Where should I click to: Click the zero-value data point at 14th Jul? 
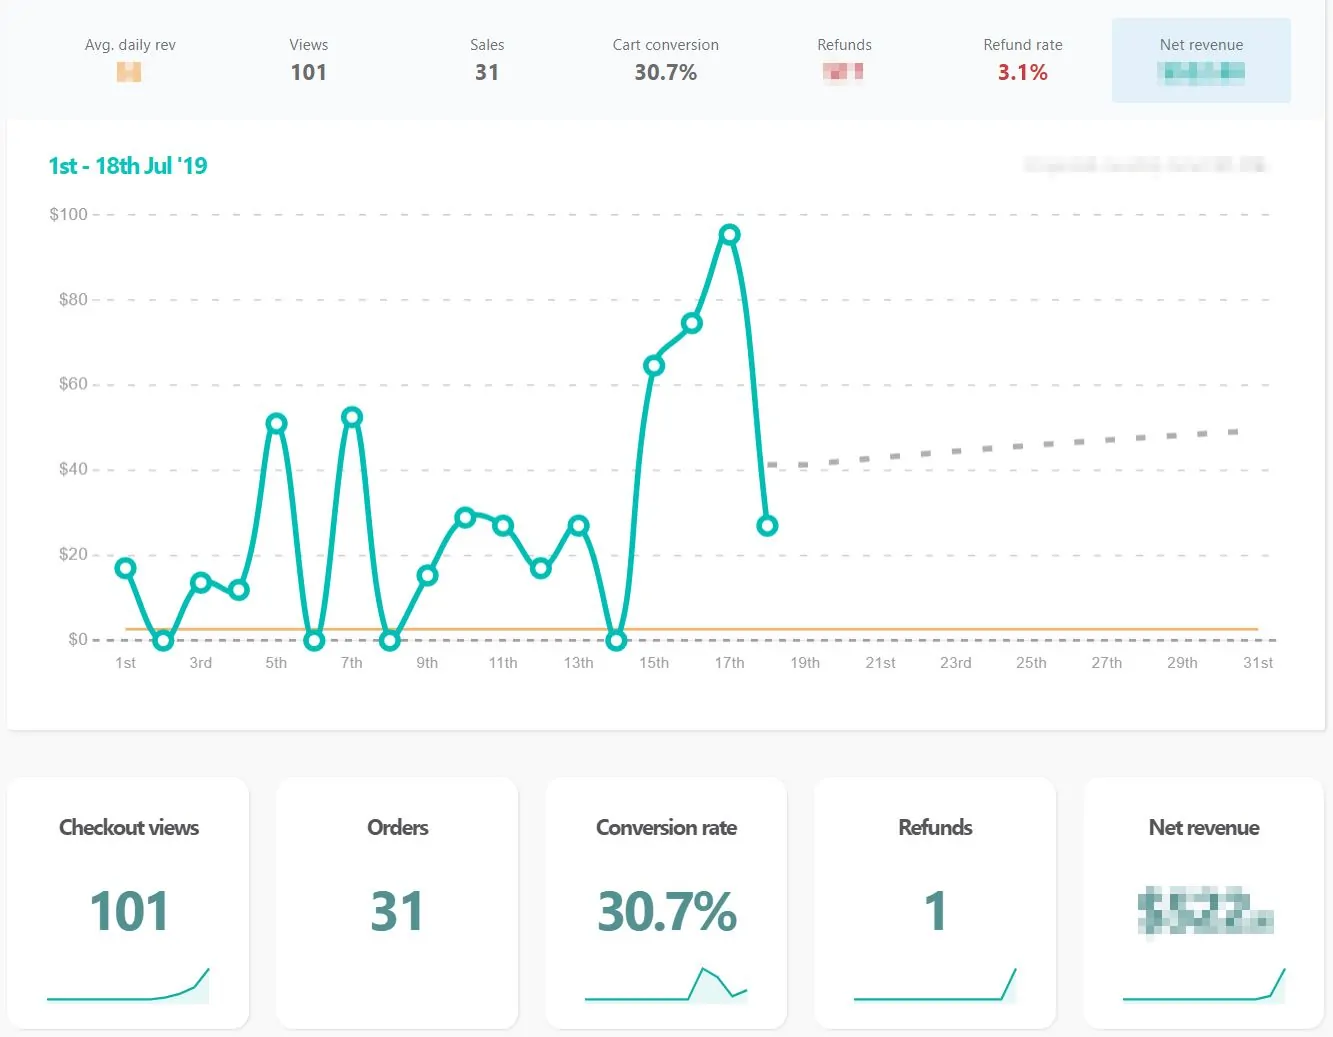click(x=616, y=640)
